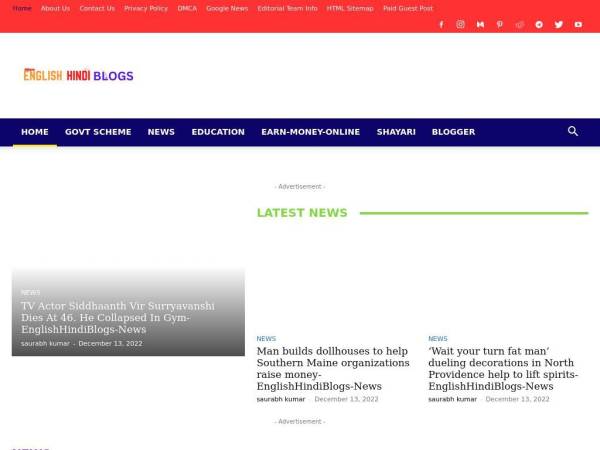Click December 13, 2022 on featured article
This screenshot has height=450, width=600.
pos(110,344)
